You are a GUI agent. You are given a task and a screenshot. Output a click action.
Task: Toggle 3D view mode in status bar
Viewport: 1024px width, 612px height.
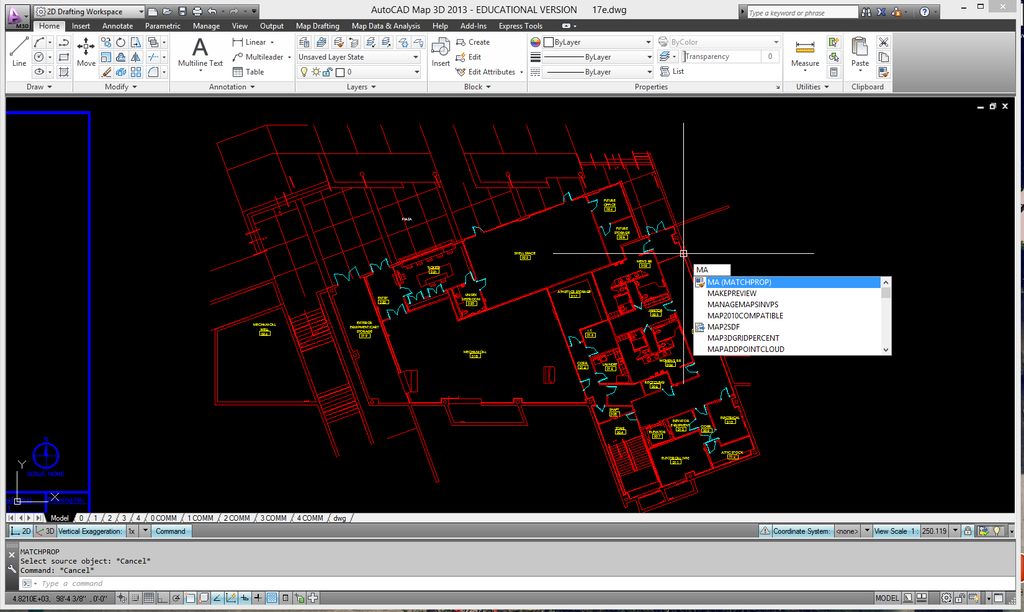(x=45, y=531)
